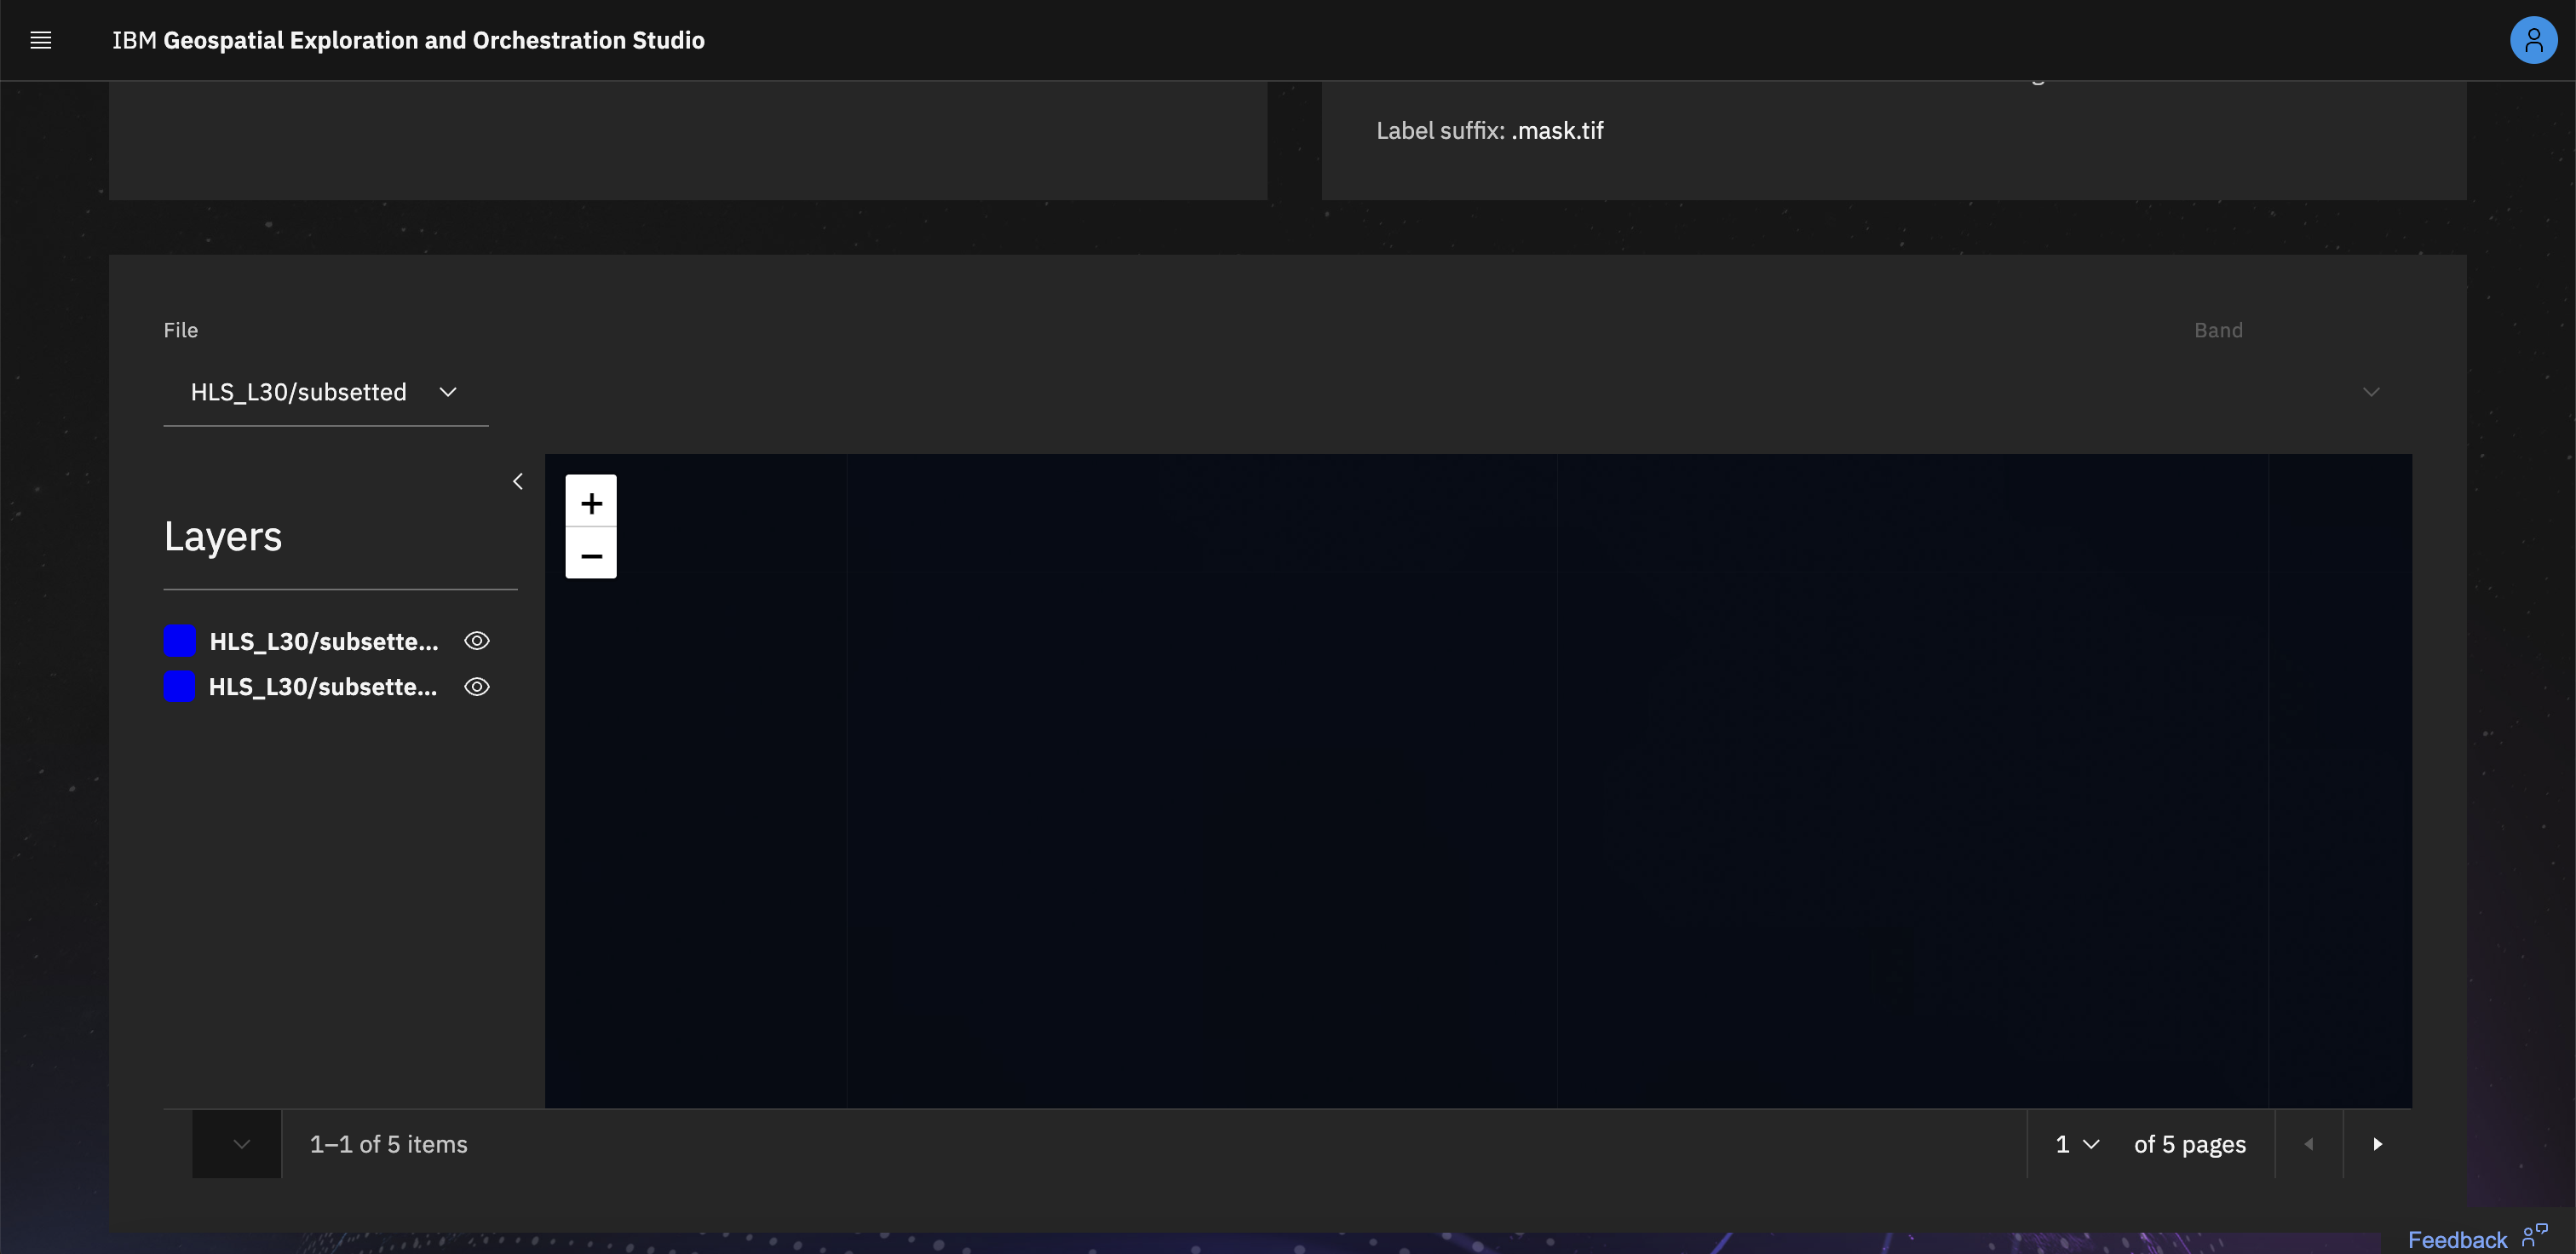Open the page number selector
The width and height of the screenshot is (2576, 1254).
(x=2076, y=1144)
